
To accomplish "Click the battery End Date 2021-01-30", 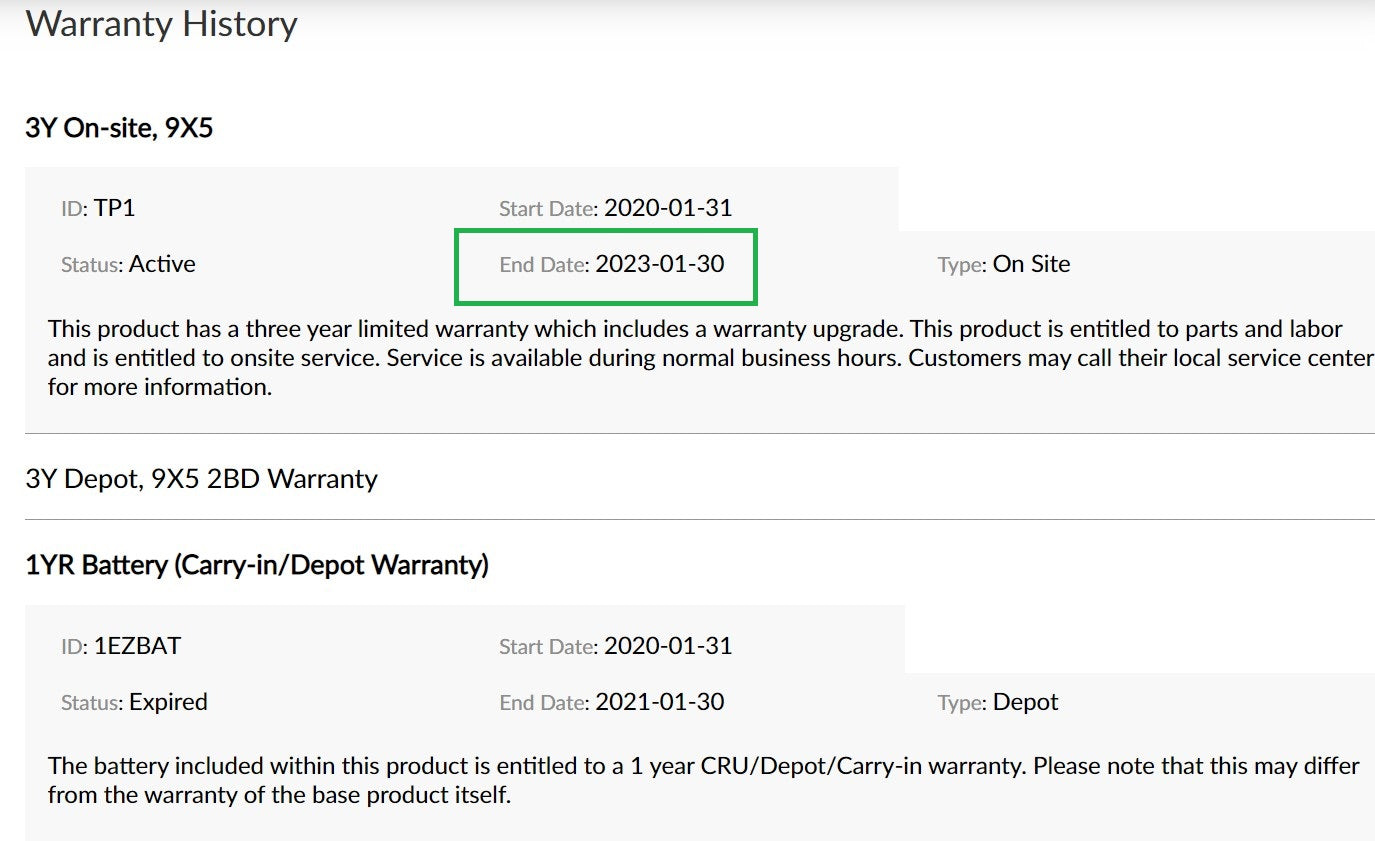I will click(660, 702).
